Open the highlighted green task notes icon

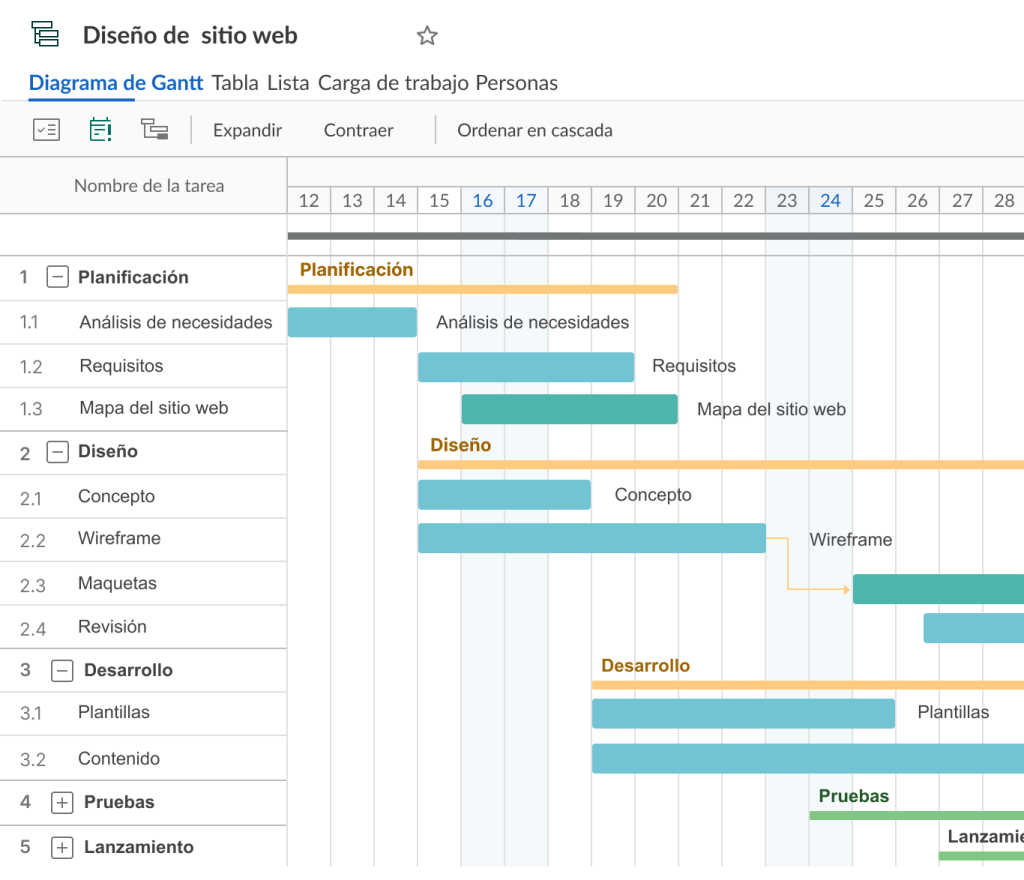coord(99,130)
